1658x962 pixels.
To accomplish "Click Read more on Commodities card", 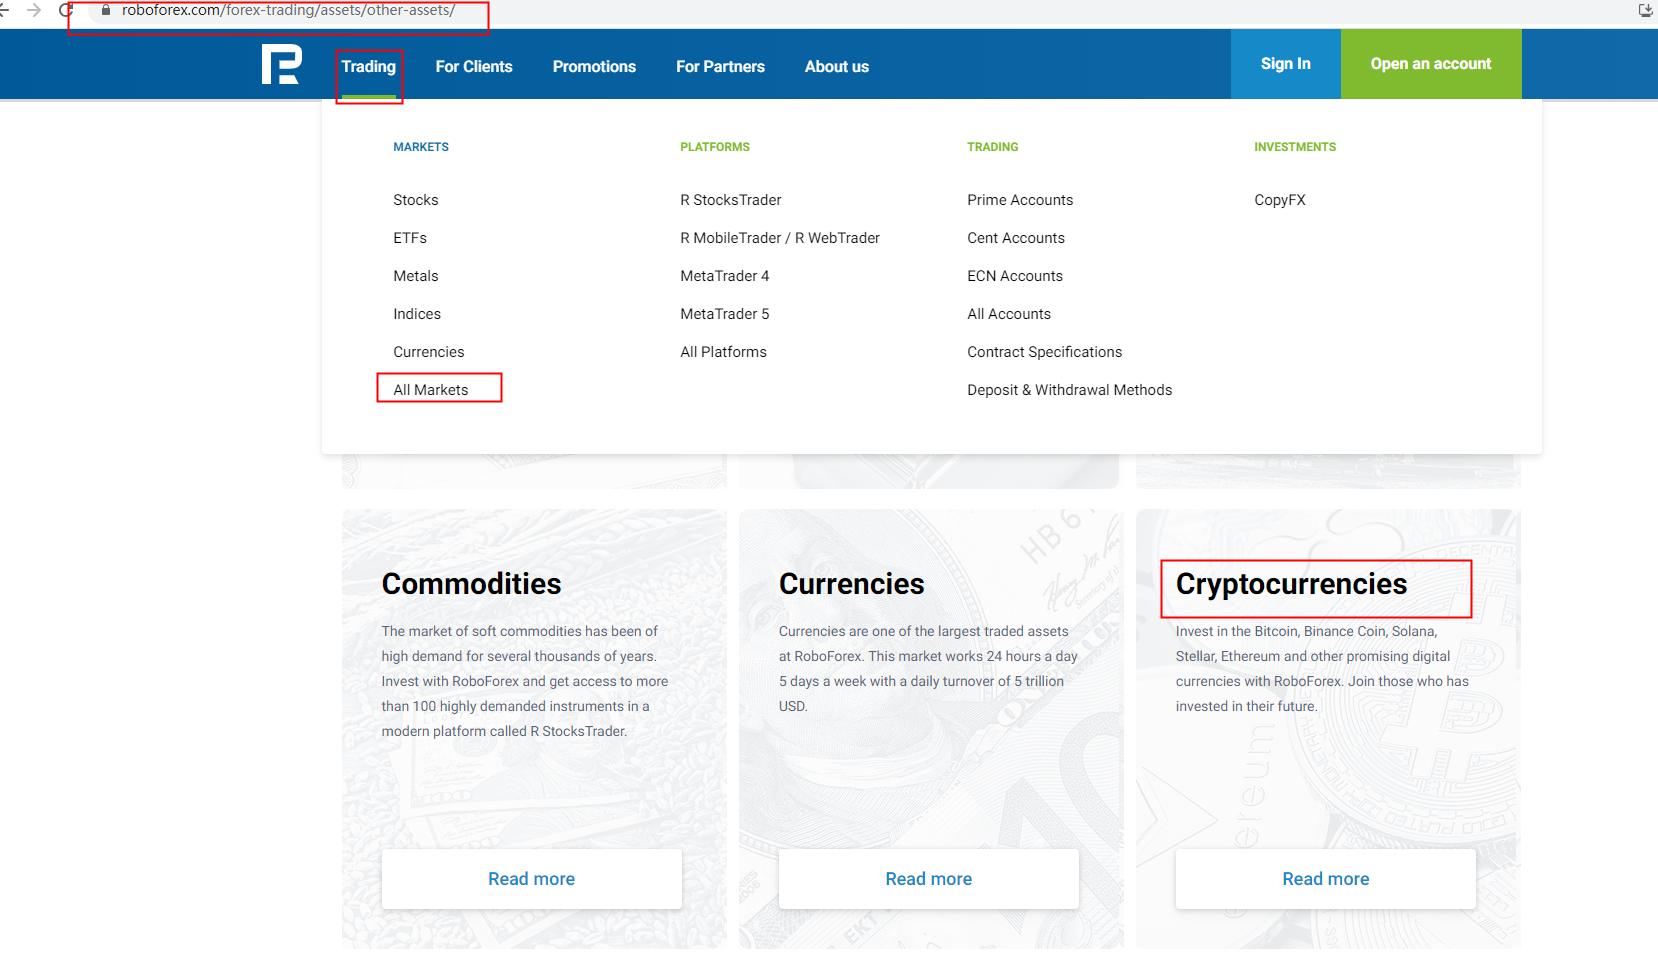I will click(532, 879).
